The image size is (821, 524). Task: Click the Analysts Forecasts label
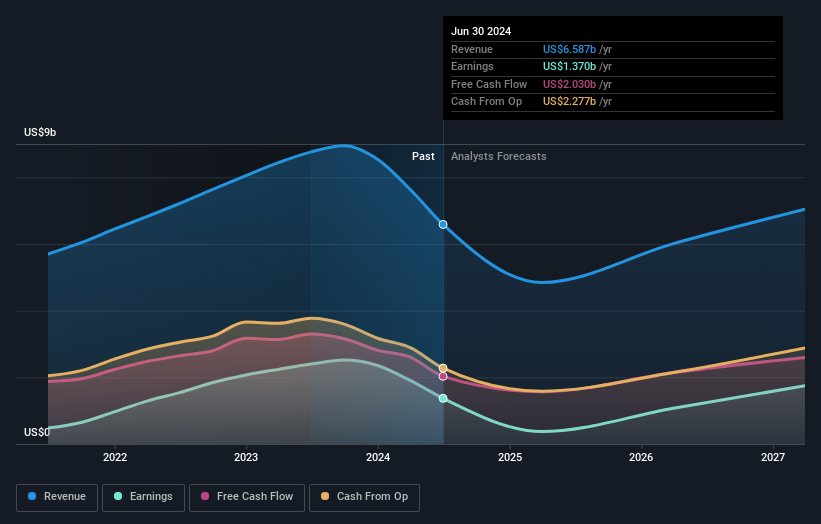(x=498, y=157)
